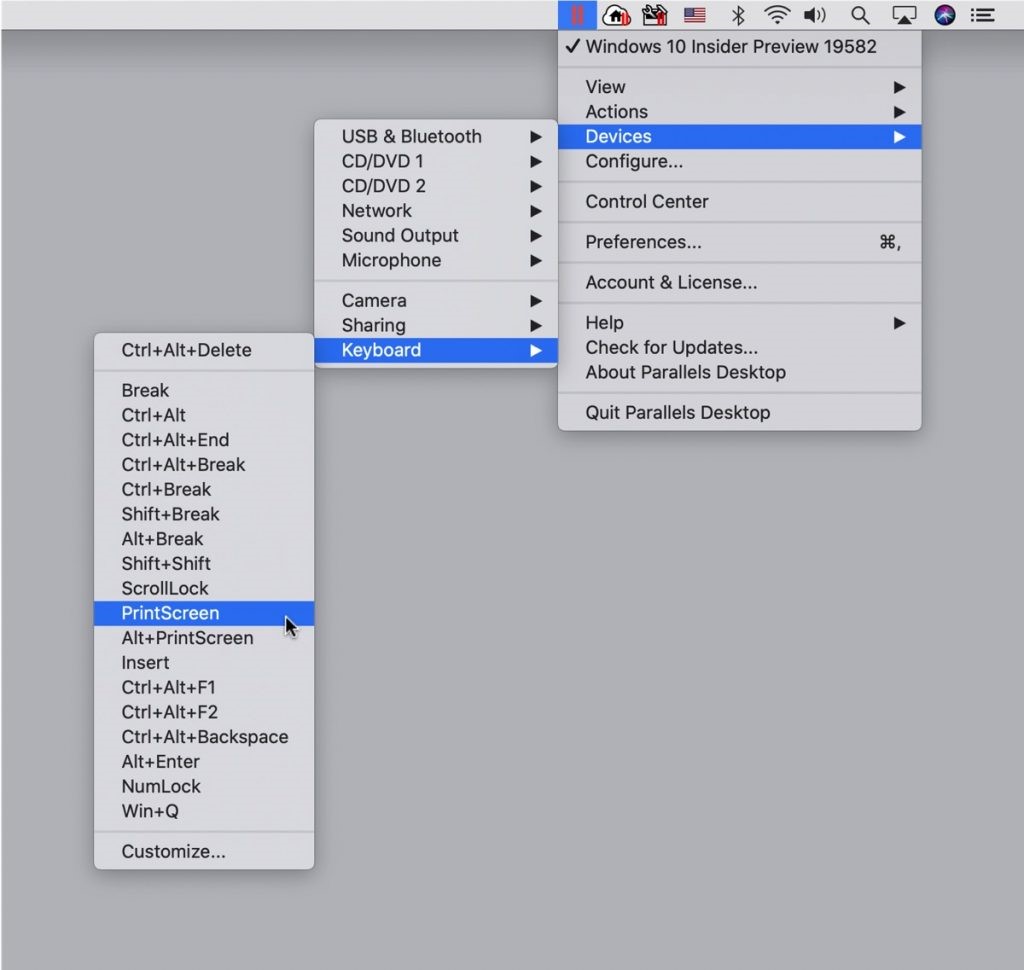
Task: Click the Parallels Desktop menu bar icon
Action: tap(577, 15)
